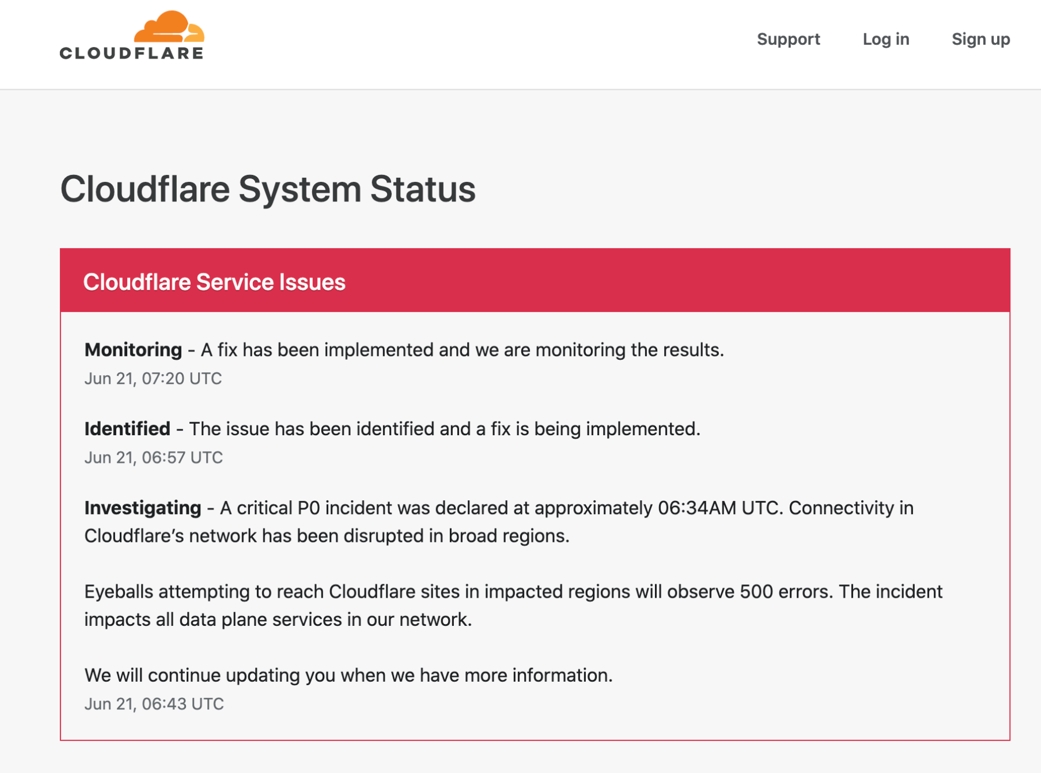Screen dimensions: 1041x773
Task: Click the orange Cloudflare cloud logo
Action: coord(169,27)
